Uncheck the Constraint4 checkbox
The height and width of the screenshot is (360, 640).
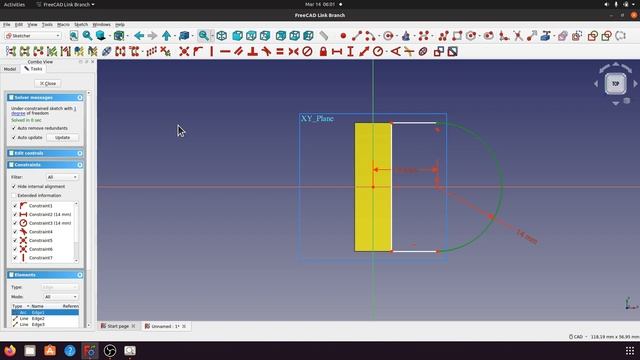point(16,232)
